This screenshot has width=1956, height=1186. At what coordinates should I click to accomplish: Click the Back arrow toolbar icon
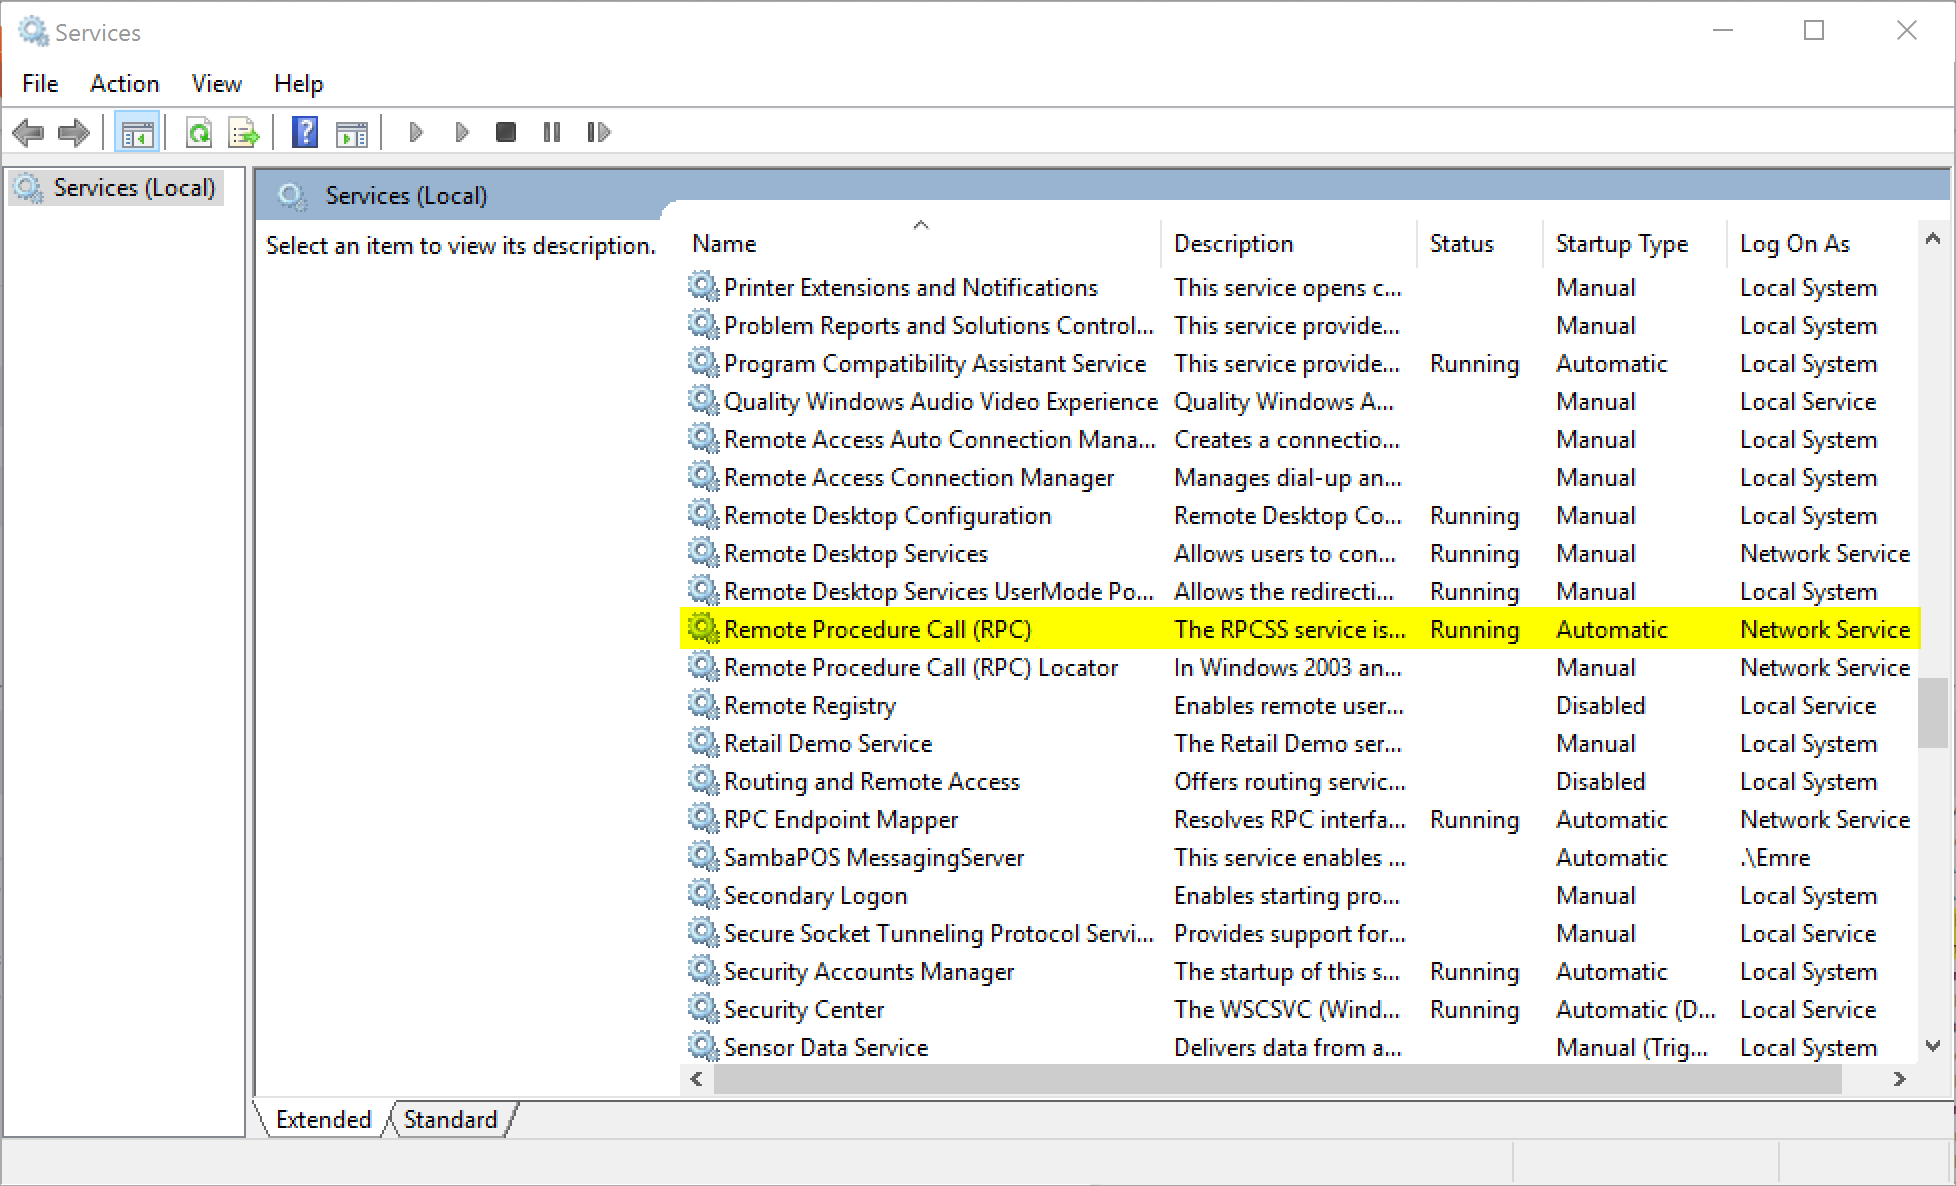(28, 132)
